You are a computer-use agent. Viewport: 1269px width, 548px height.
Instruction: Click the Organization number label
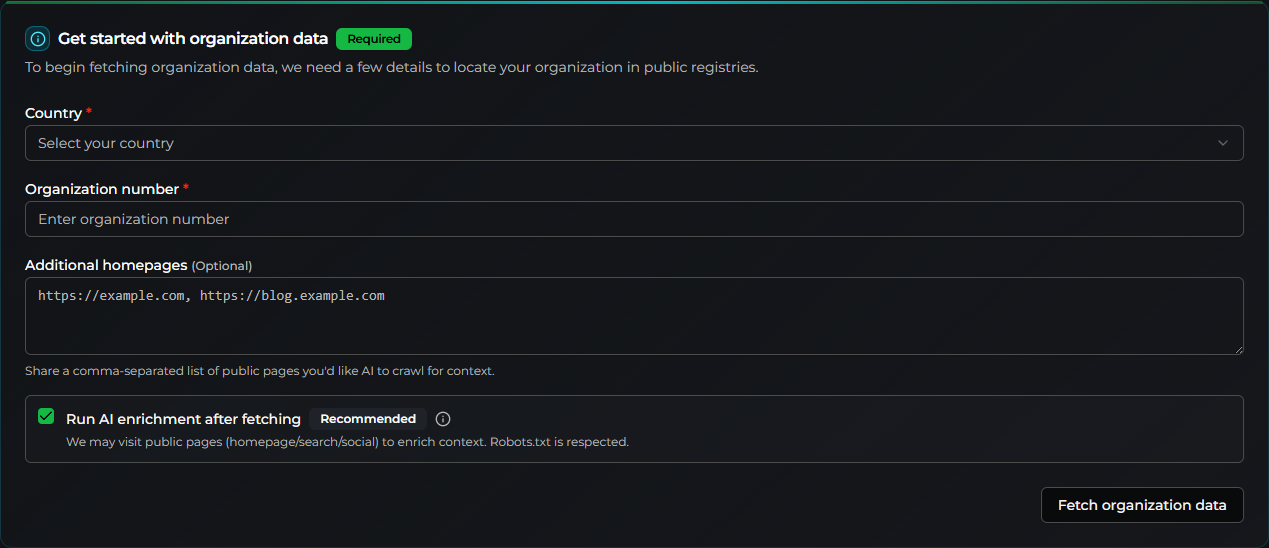tap(102, 189)
